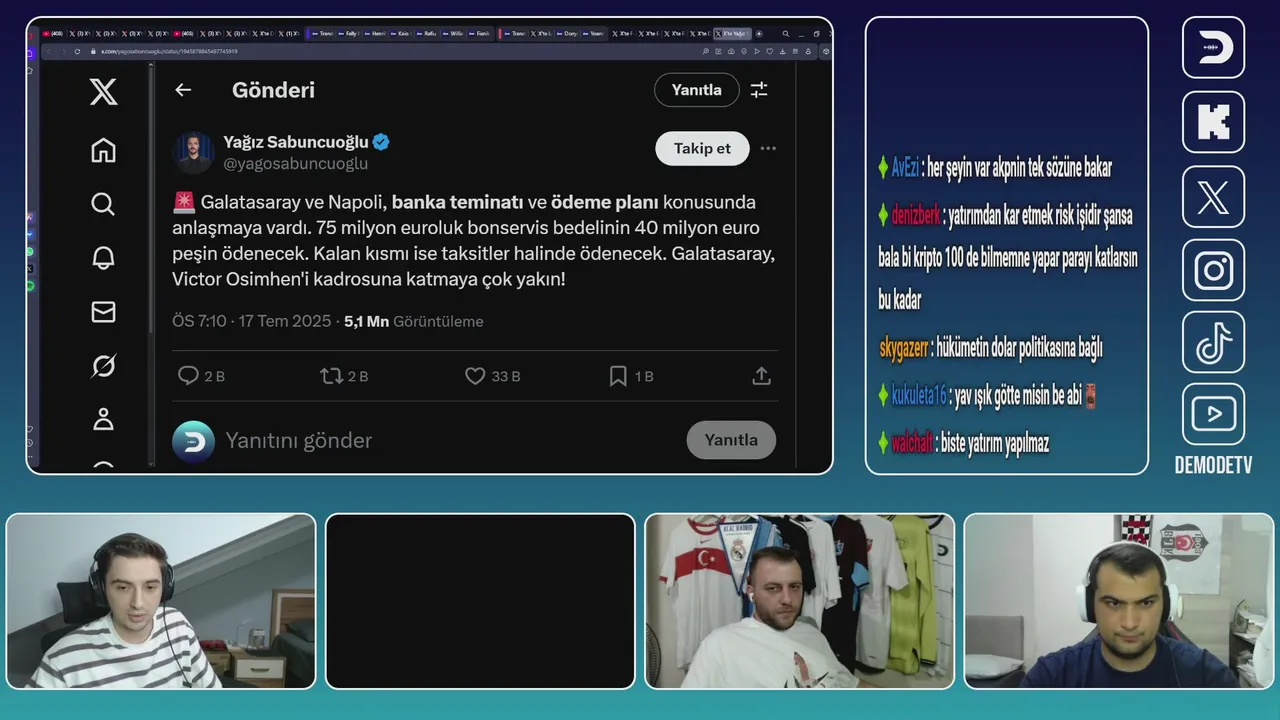Open the three-dot menu on the post
This screenshot has height=720, width=1280.
768,148
